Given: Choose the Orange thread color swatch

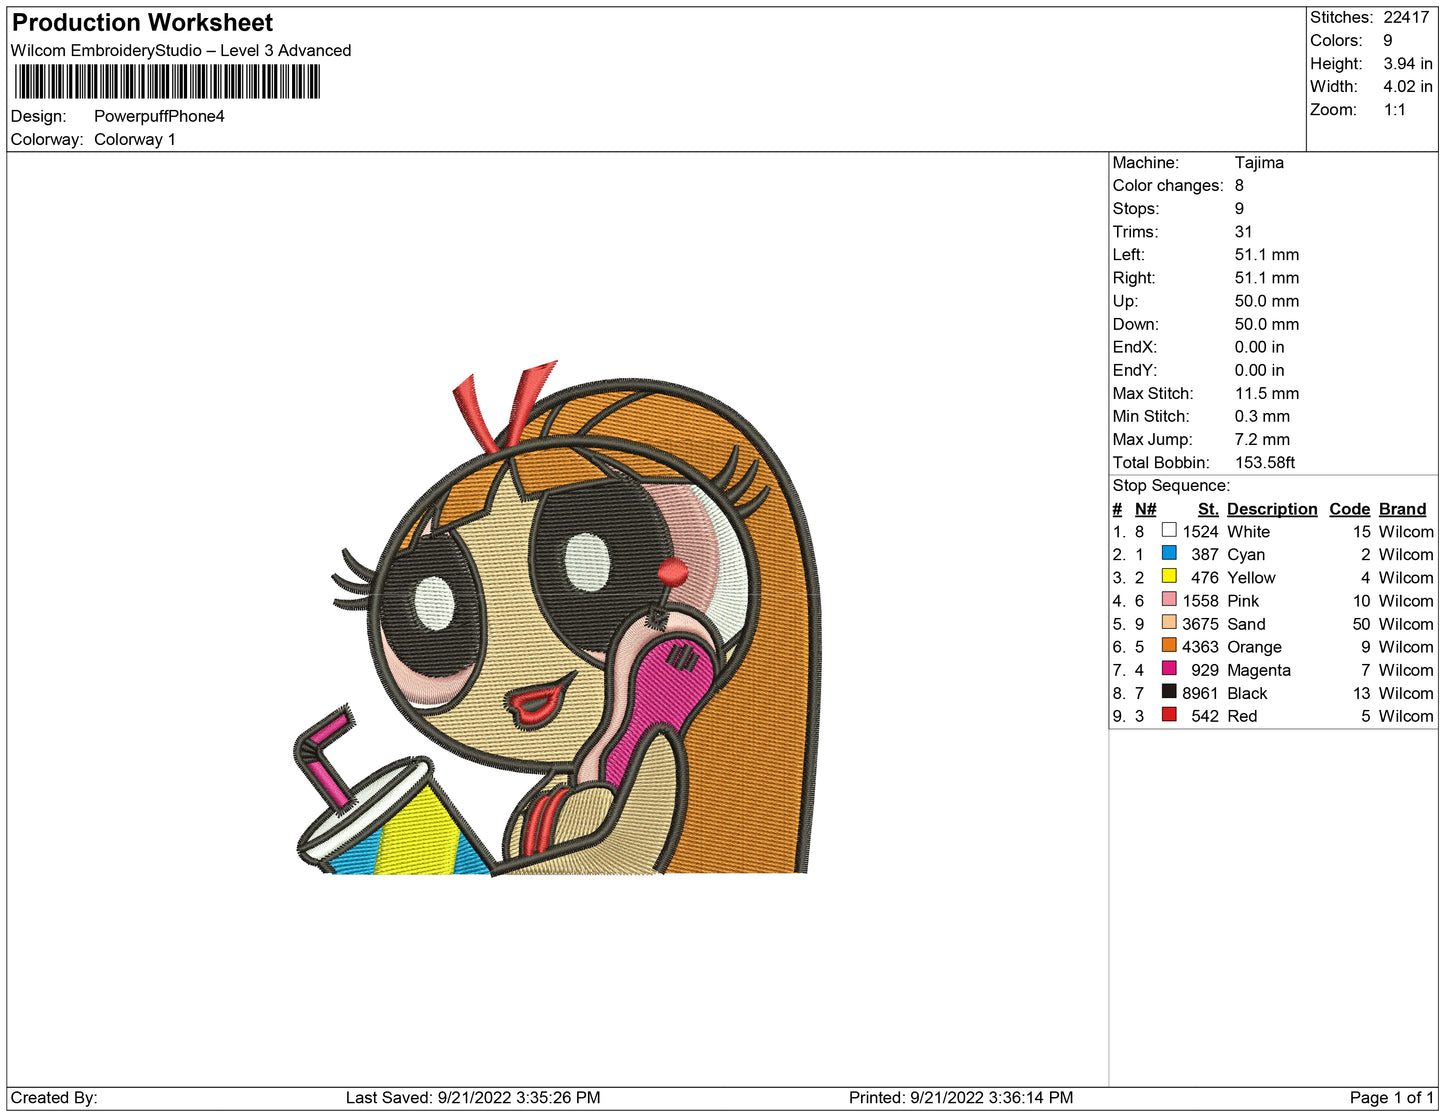Looking at the screenshot, I should [1169, 645].
